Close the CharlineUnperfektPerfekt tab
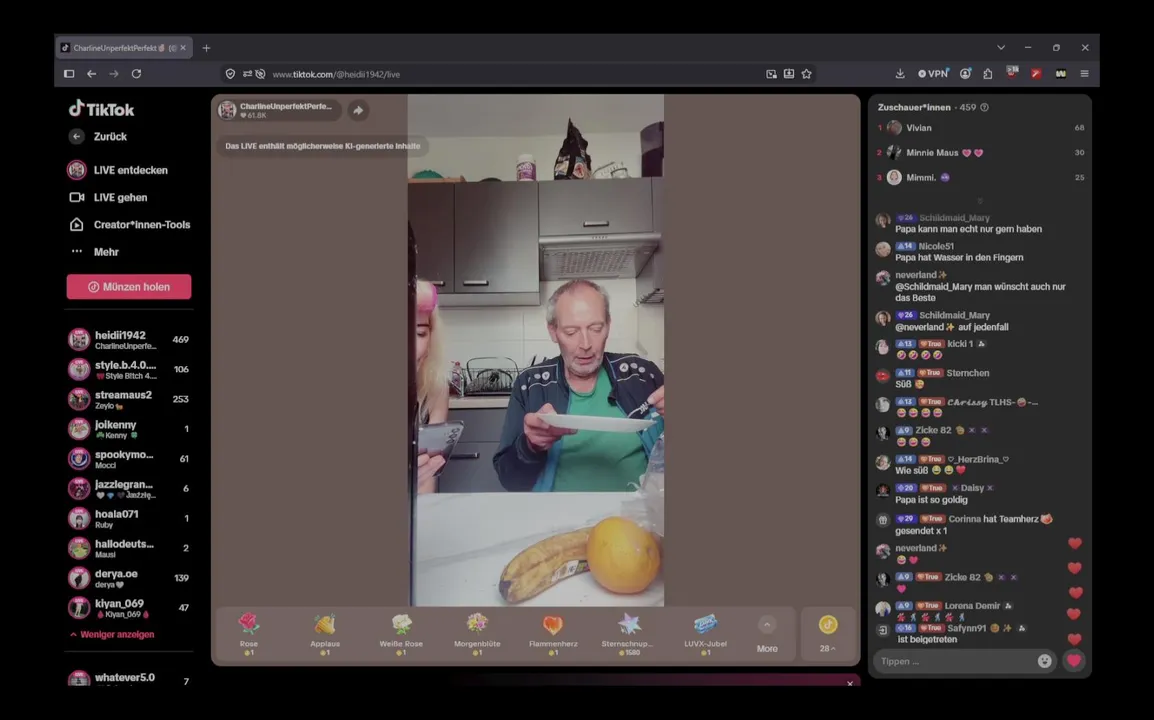Screen dimensions: 1154x720 183,48
